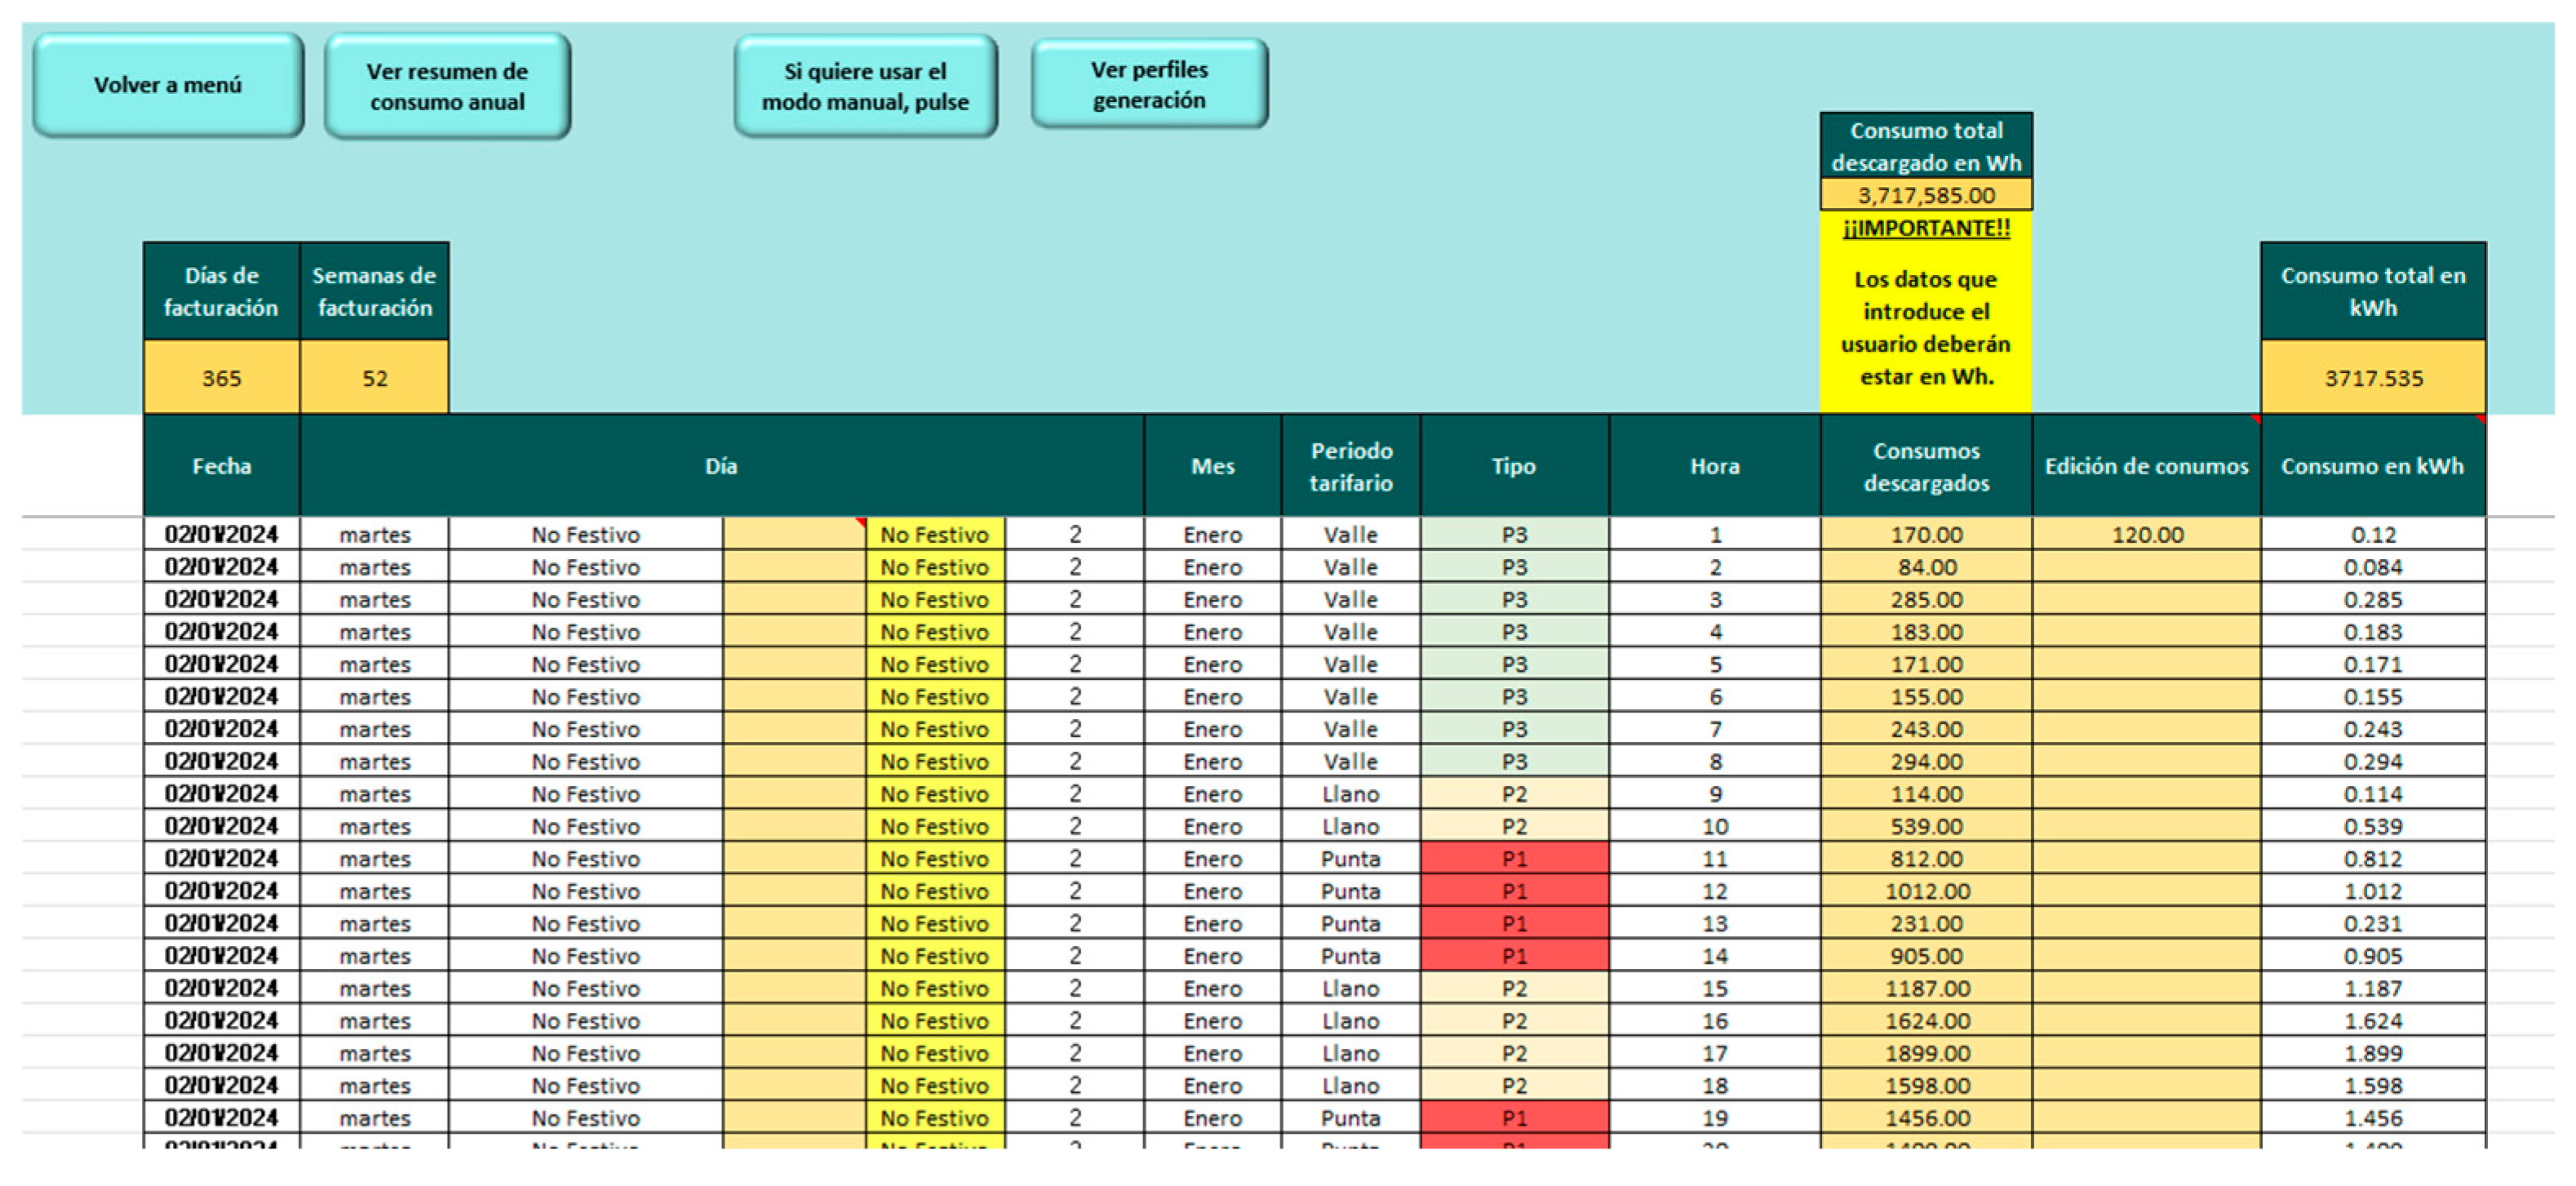Click the Fecha column header
Screen dimensions: 2576x1186
pyautogui.click(x=221, y=466)
